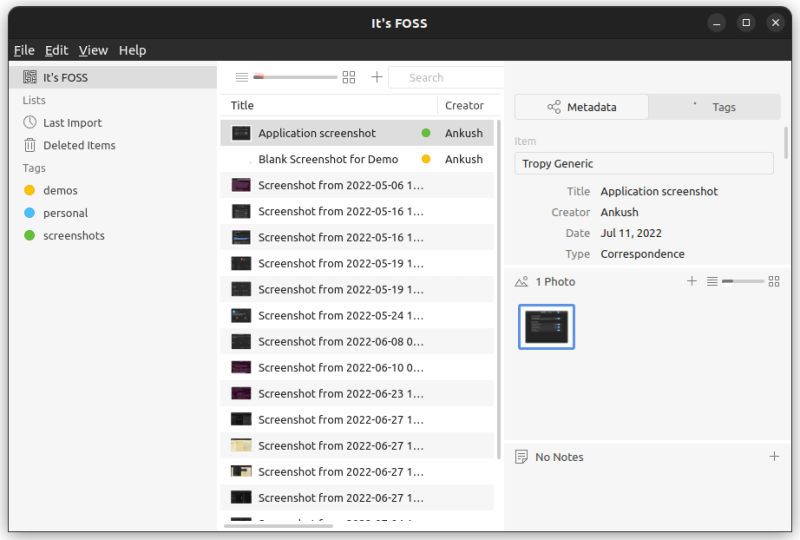Open the File menu
This screenshot has height=540, width=800.
point(24,50)
